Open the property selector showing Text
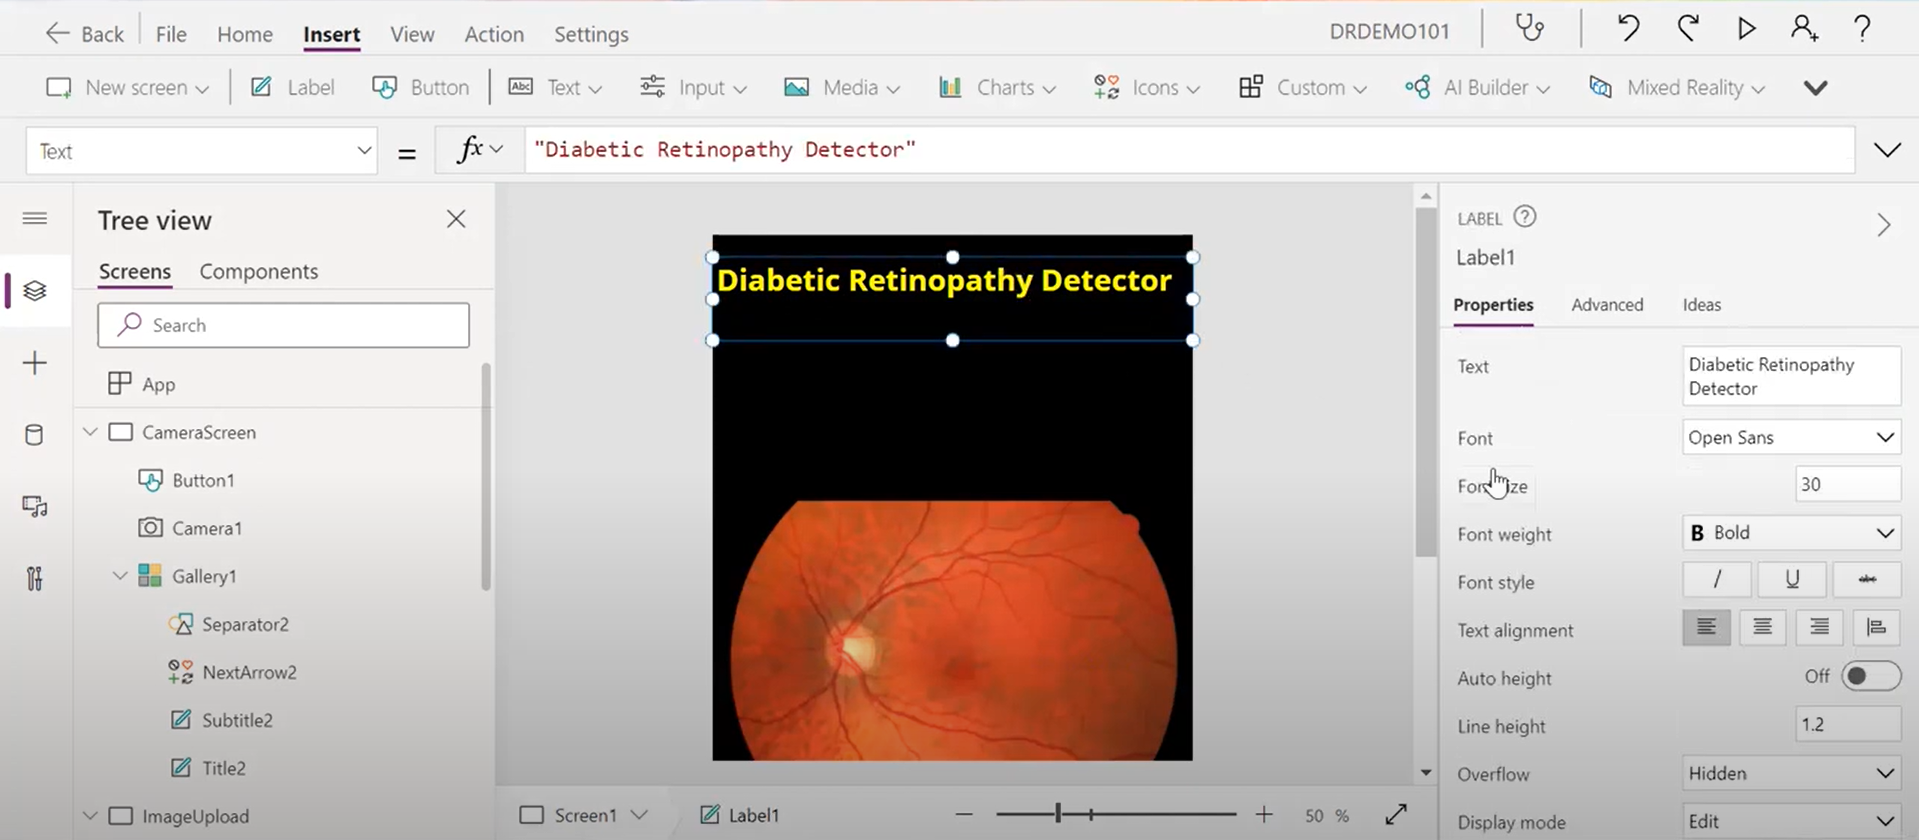This screenshot has height=840, width=1919. (x=202, y=151)
